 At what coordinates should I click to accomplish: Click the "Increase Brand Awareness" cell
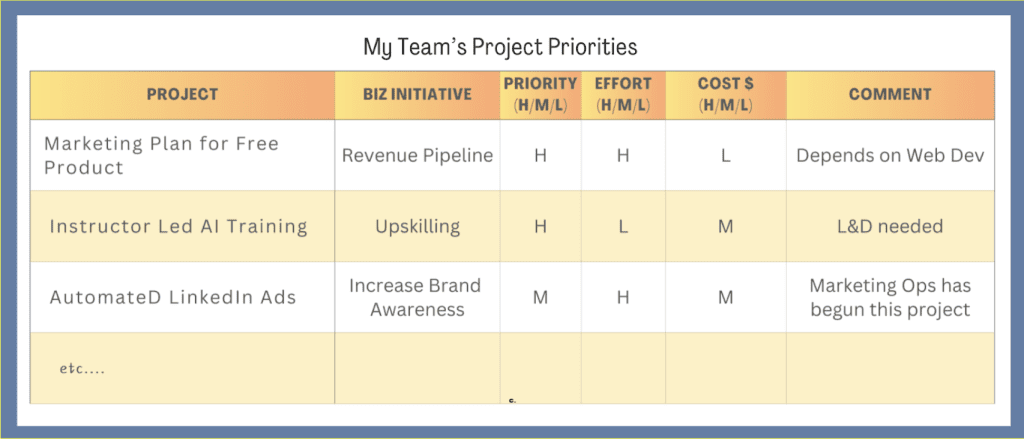pos(417,297)
